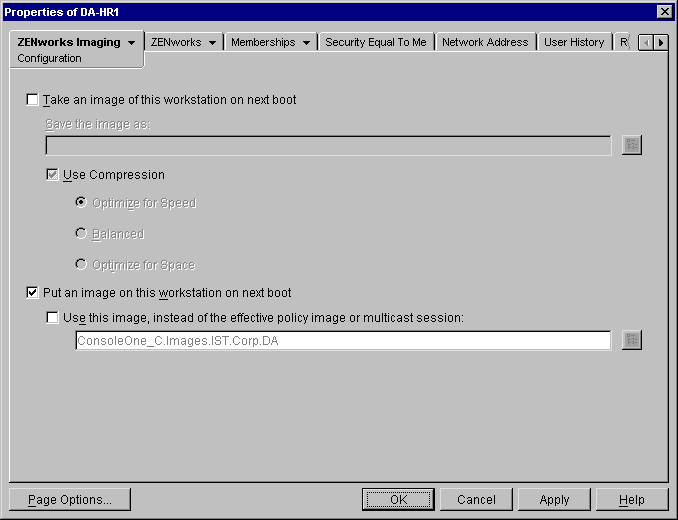Check Use this image instead of effective policy image
The image size is (678, 520).
coord(52,318)
